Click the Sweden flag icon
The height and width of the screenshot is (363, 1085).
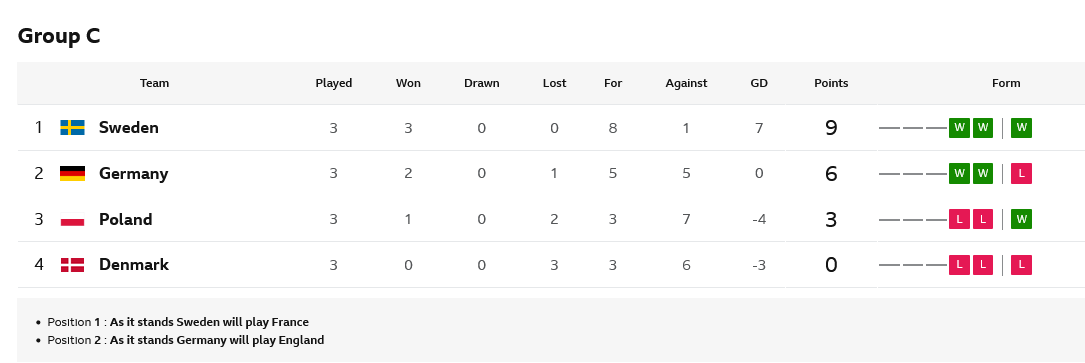(73, 127)
